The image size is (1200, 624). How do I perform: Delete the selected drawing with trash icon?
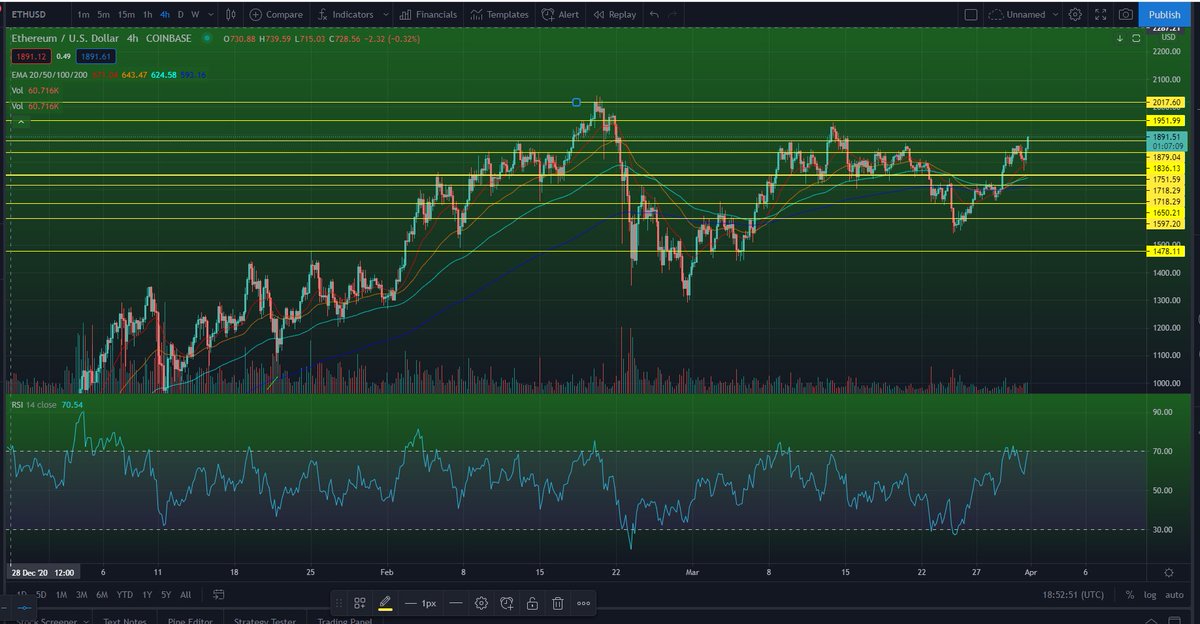click(558, 603)
